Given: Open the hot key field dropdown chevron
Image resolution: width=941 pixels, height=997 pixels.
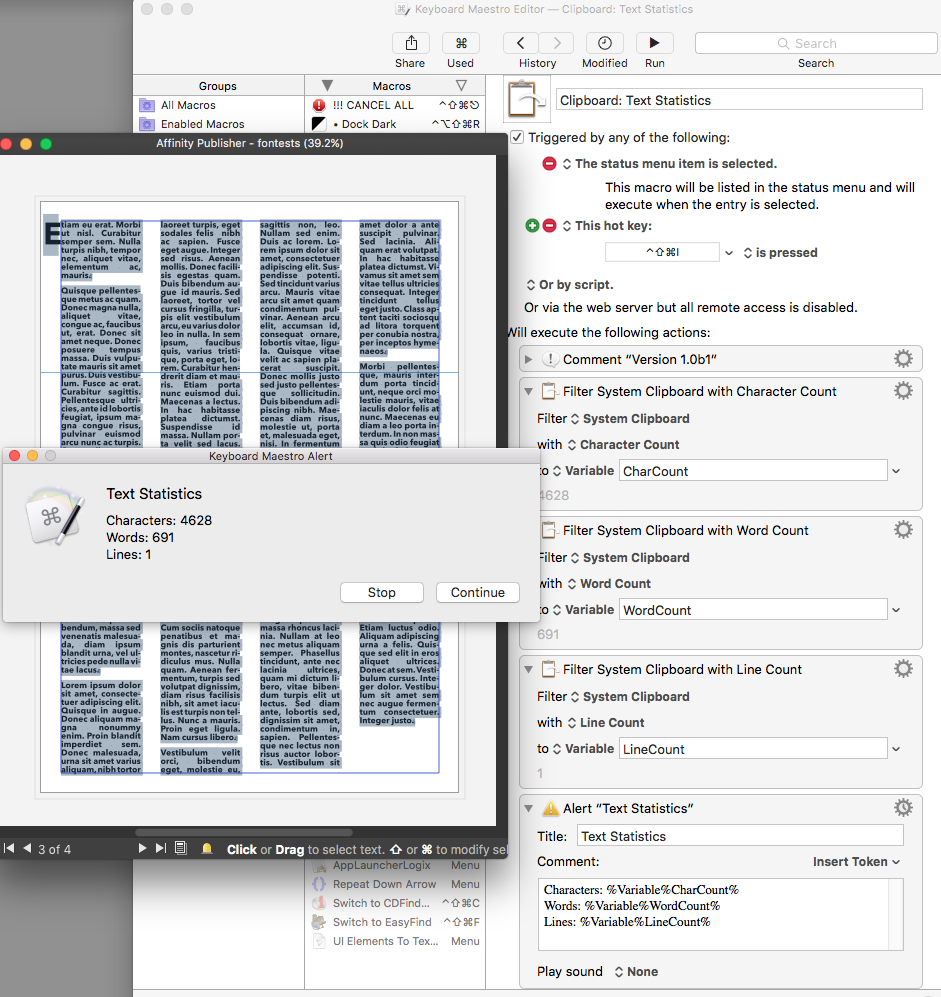Looking at the screenshot, I should click(x=729, y=253).
